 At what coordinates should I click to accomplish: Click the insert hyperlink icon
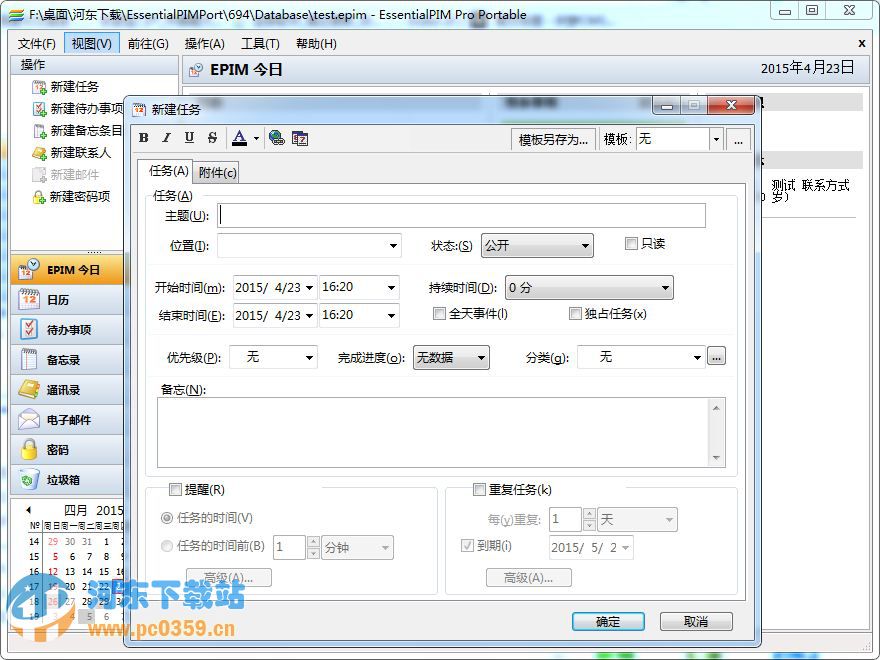pos(277,138)
